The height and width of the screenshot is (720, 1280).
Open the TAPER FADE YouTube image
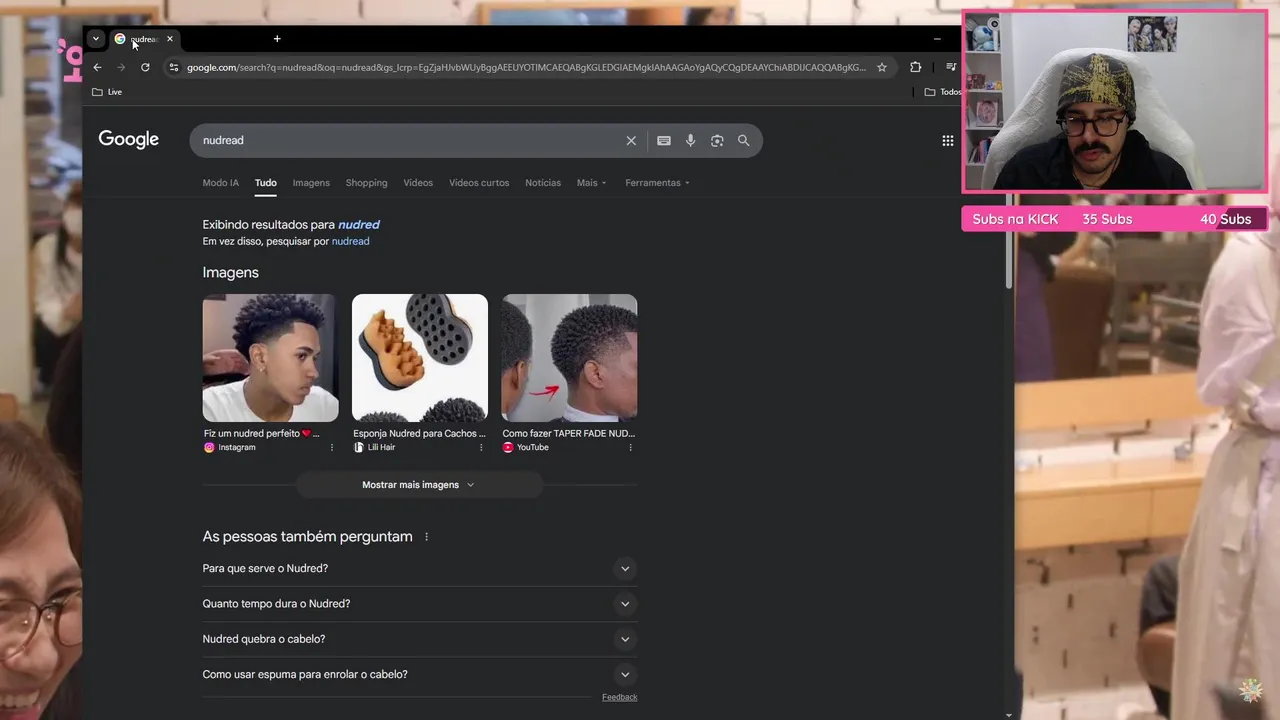[x=569, y=358]
